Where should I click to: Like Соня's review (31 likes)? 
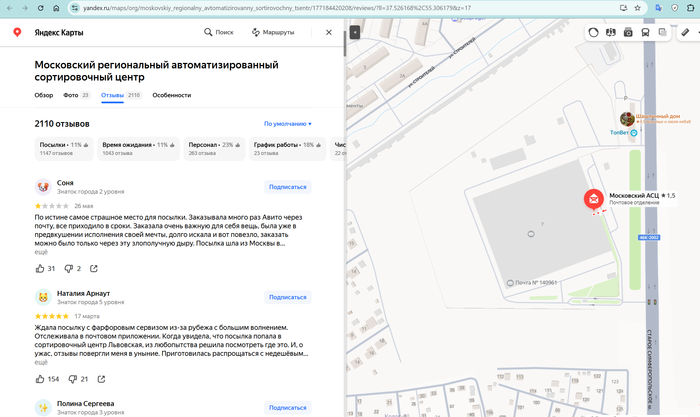[x=45, y=268]
